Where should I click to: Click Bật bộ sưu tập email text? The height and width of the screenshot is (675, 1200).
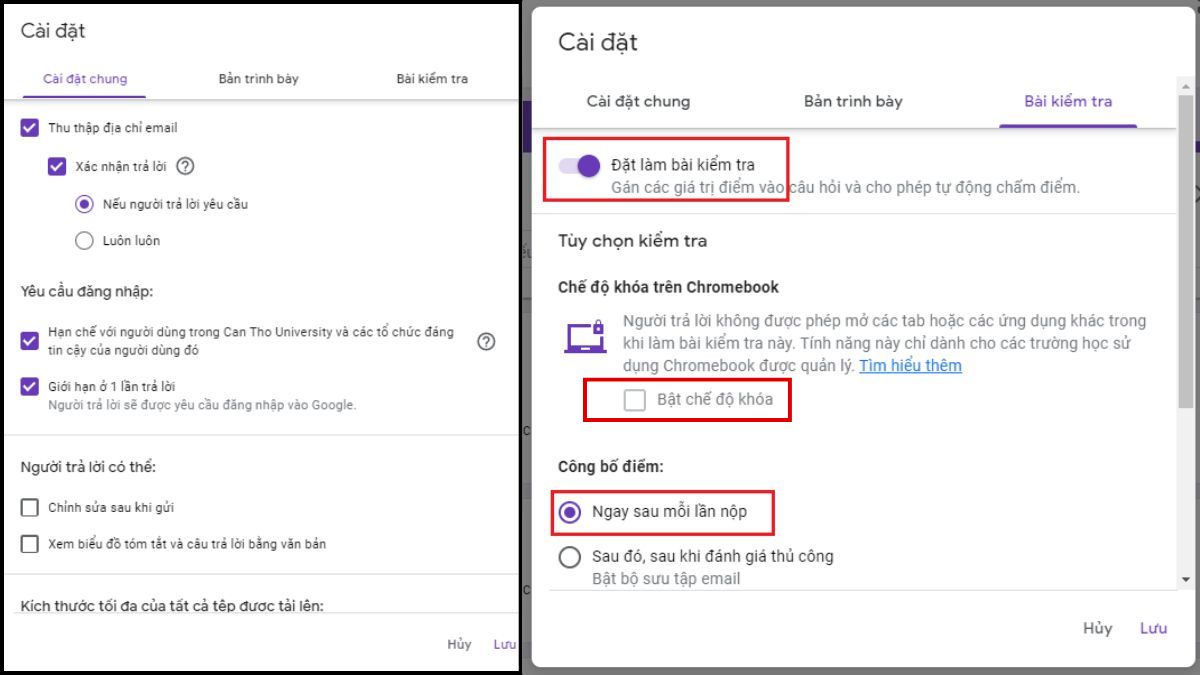point(666,579)
